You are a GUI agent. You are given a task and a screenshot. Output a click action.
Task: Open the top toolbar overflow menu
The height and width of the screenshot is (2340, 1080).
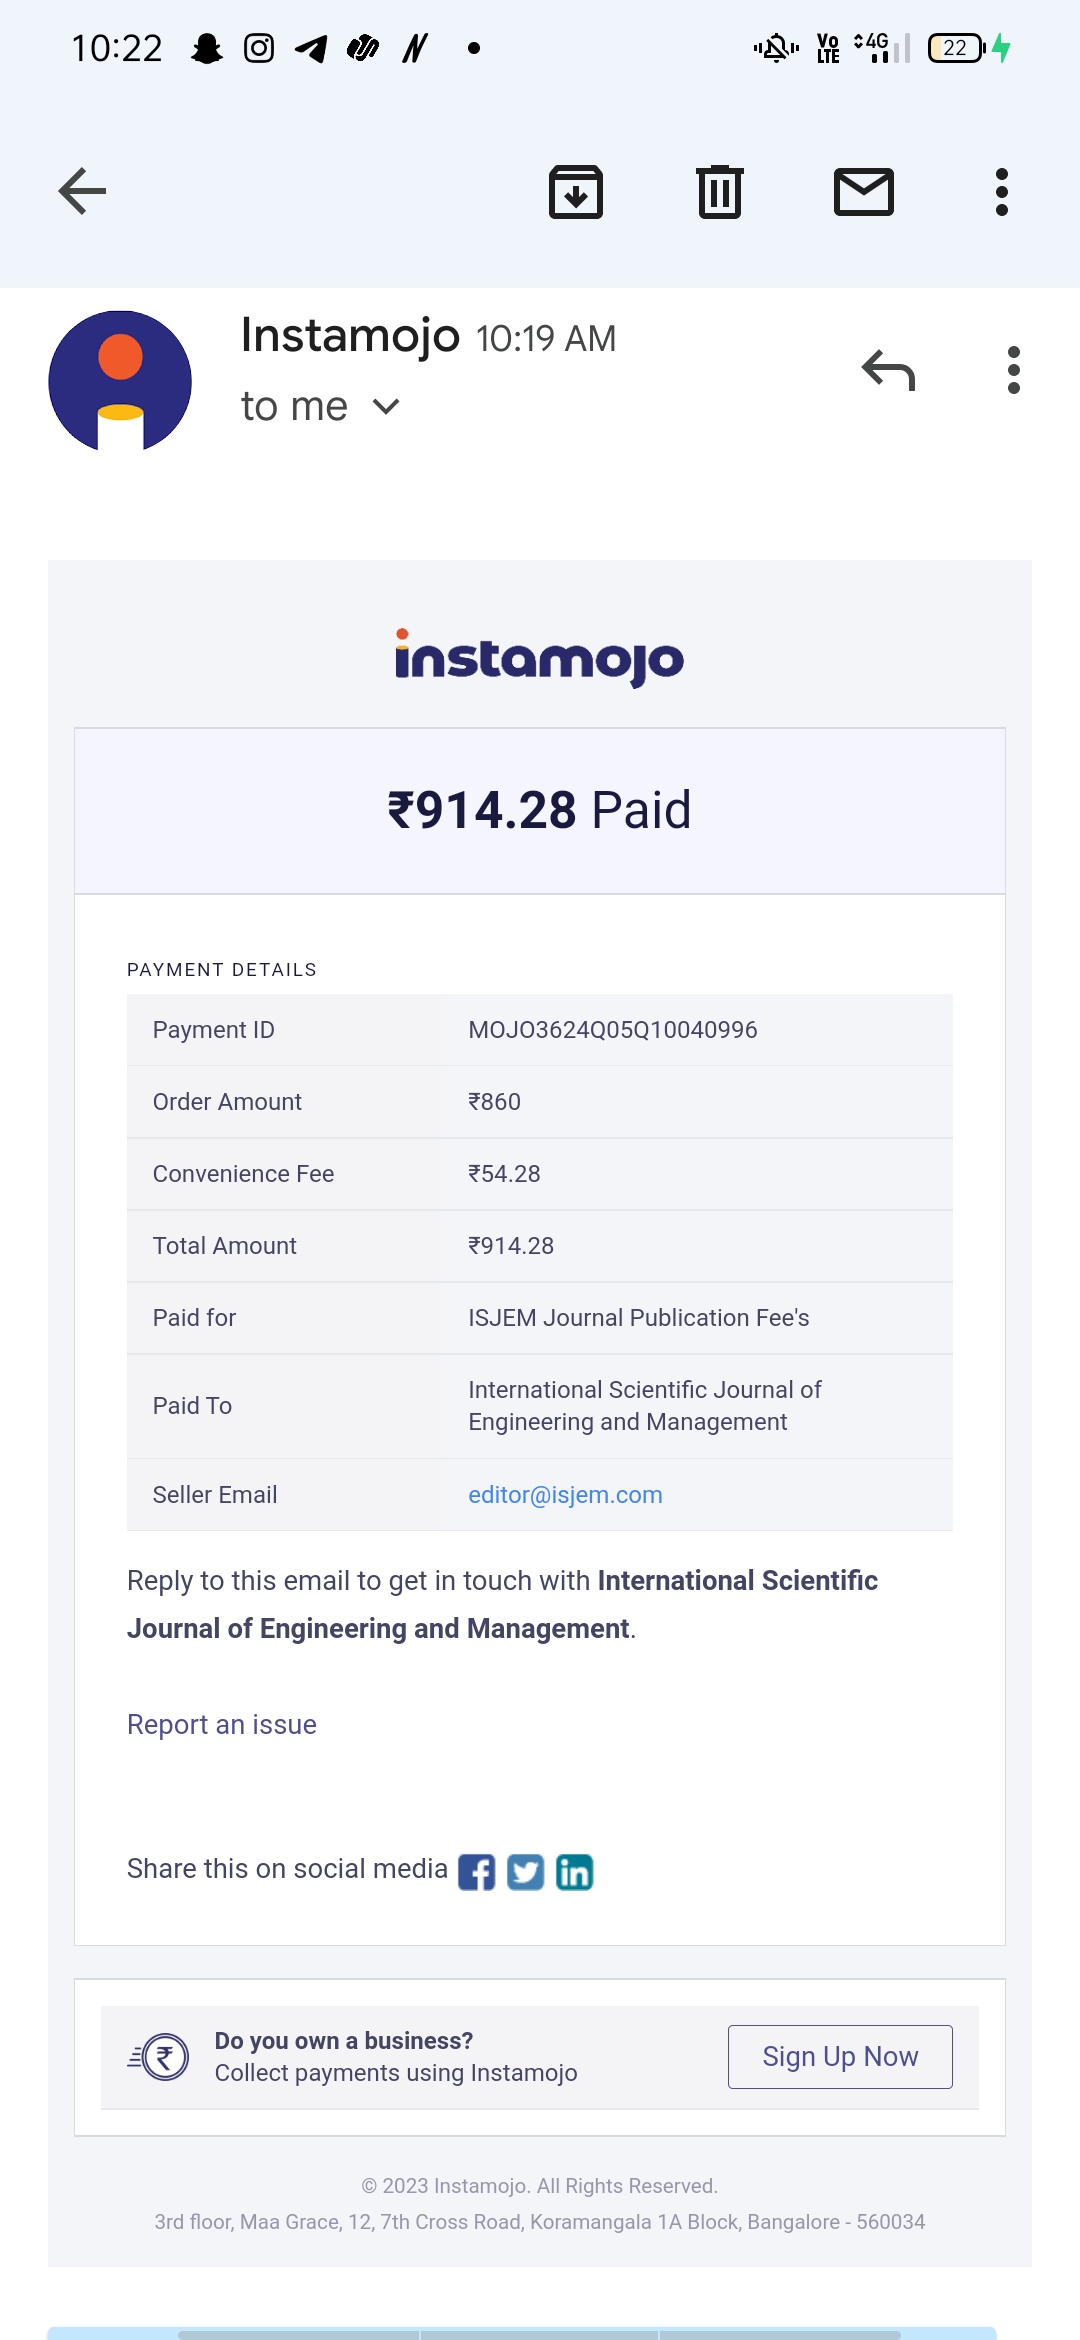[1002, 191]
